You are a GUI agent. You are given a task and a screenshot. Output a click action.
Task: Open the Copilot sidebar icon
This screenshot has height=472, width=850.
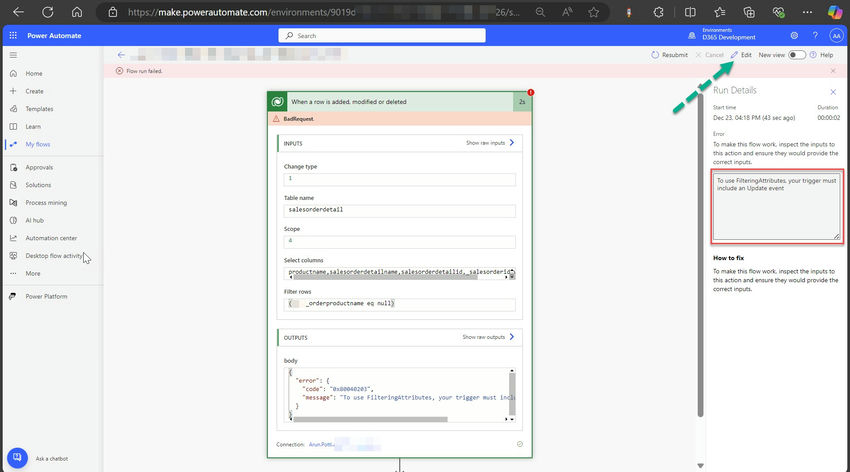pos(835,12)
